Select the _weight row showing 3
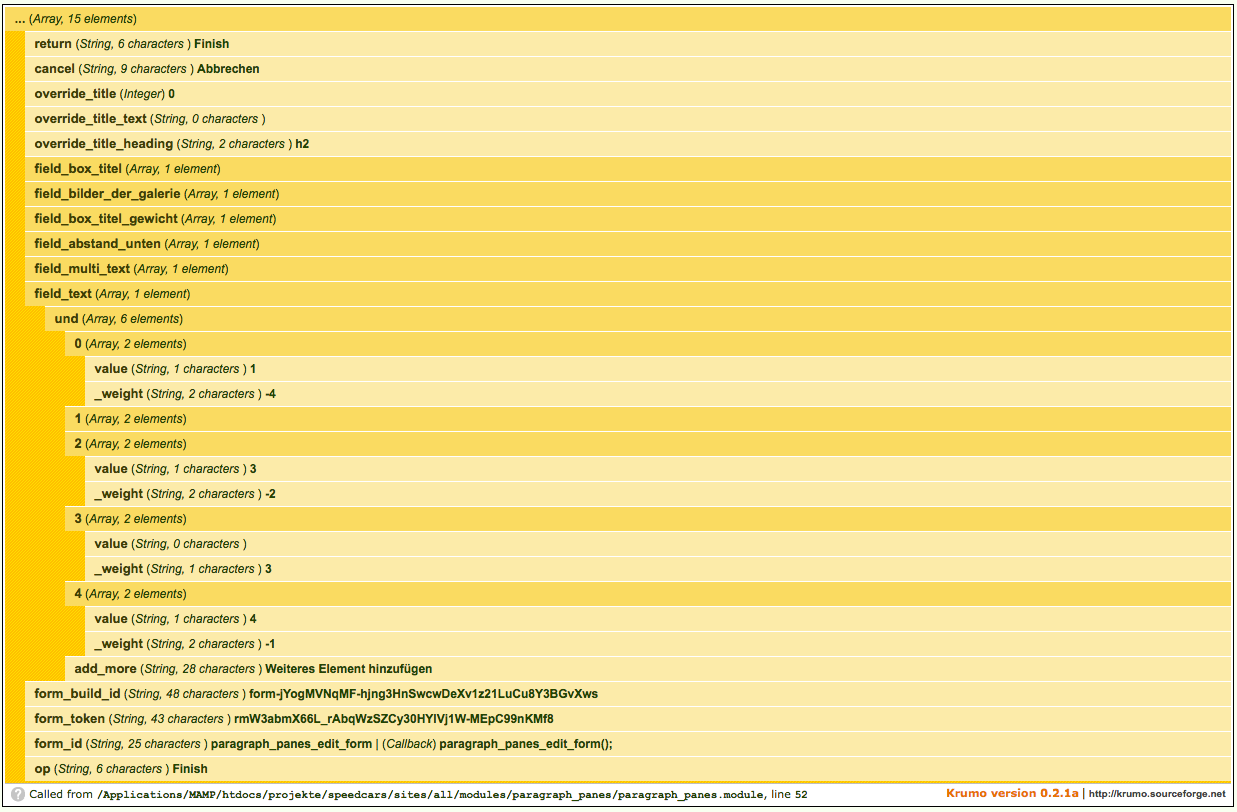Viewport: 1237px width, 812px height. coord(658,569)
